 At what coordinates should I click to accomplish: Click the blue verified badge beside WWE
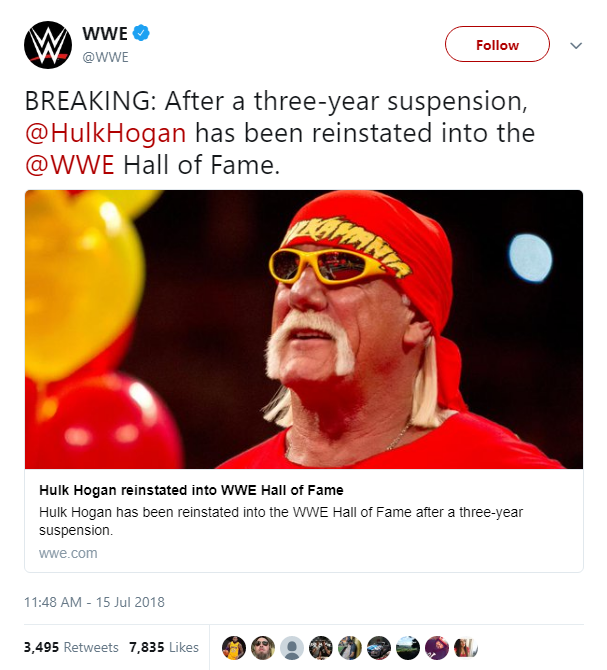tap(141, 33)
